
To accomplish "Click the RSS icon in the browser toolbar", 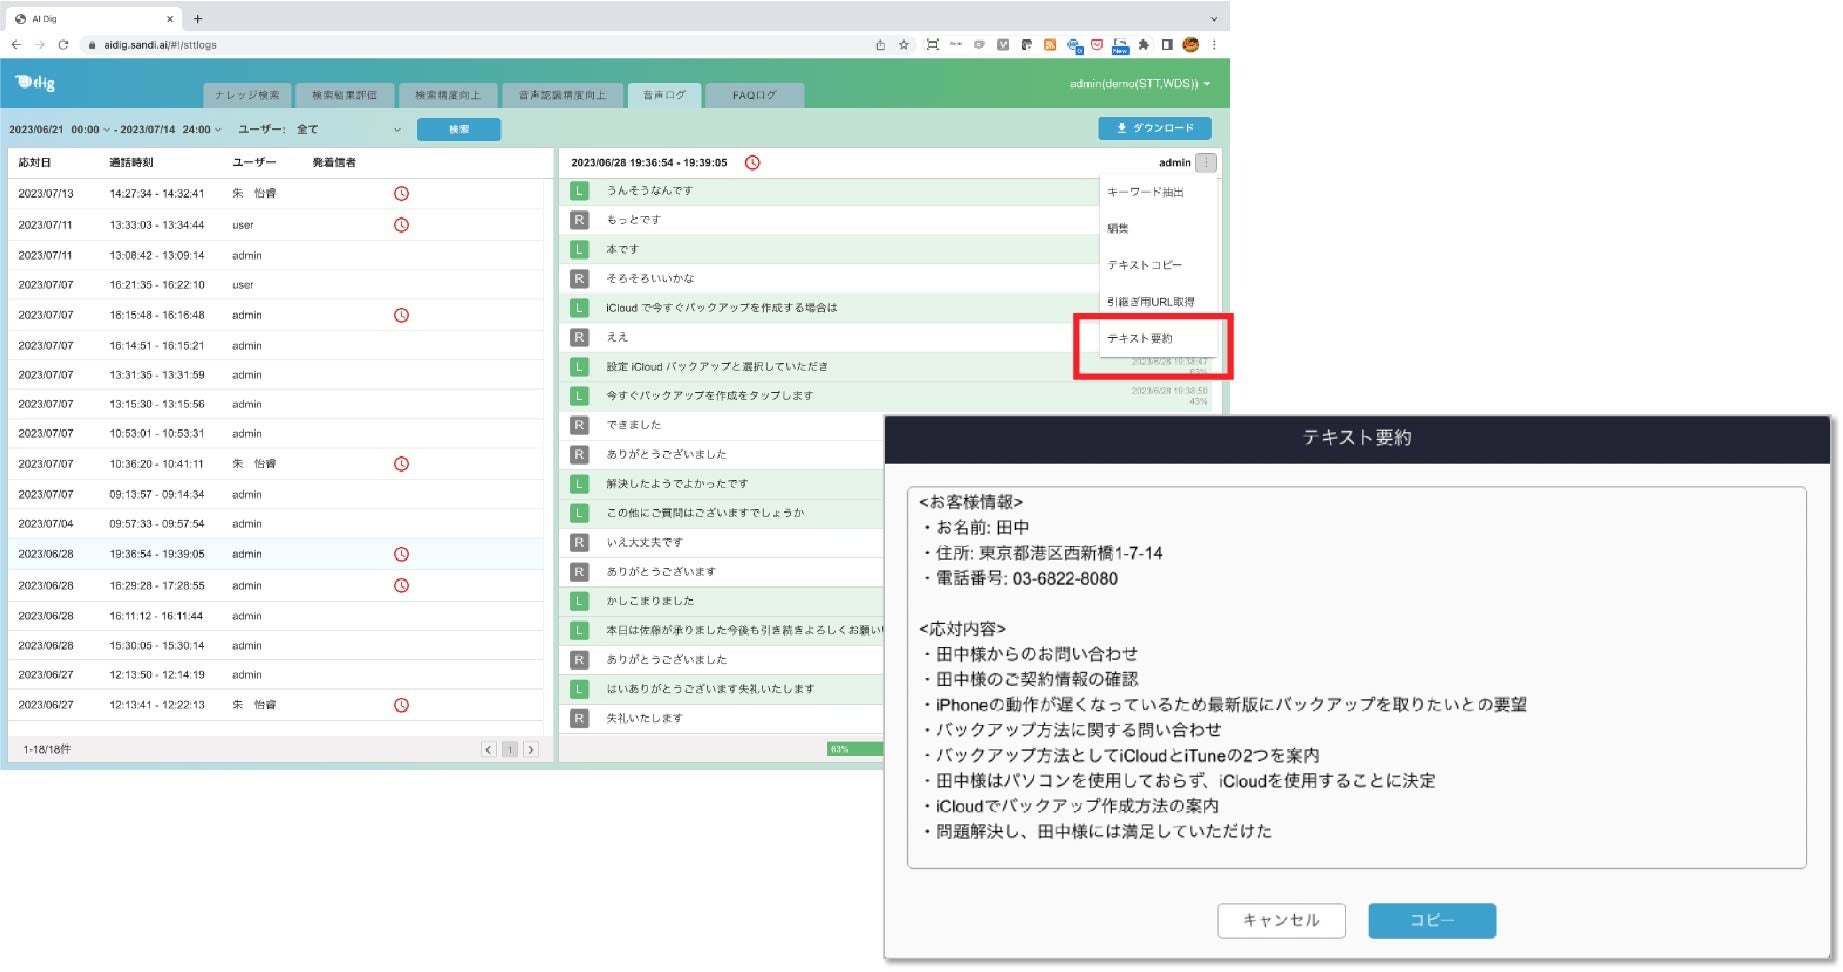I will pyautogui.click(x=1050, y=45).
